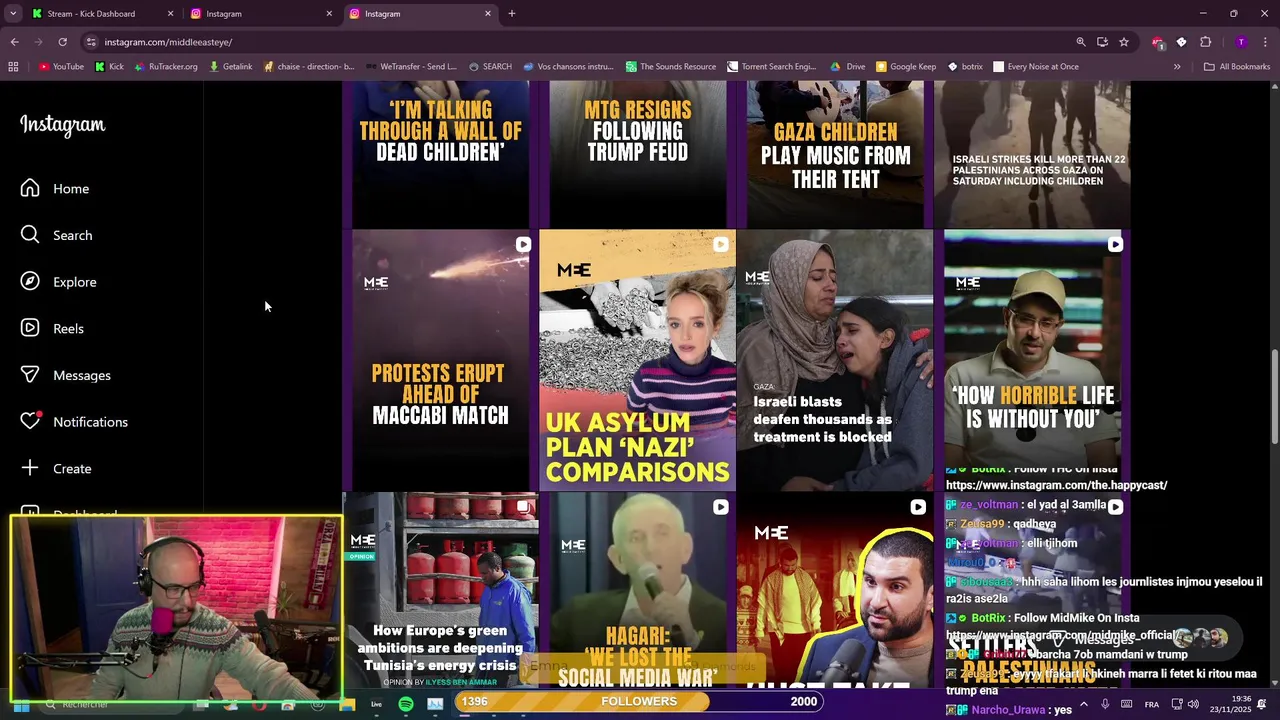Image resolution: width=1280 pixels, height=720 pixels.
Task: Open the 'Israeli blasts deafen thousands' post
Action: click(834, 360)
